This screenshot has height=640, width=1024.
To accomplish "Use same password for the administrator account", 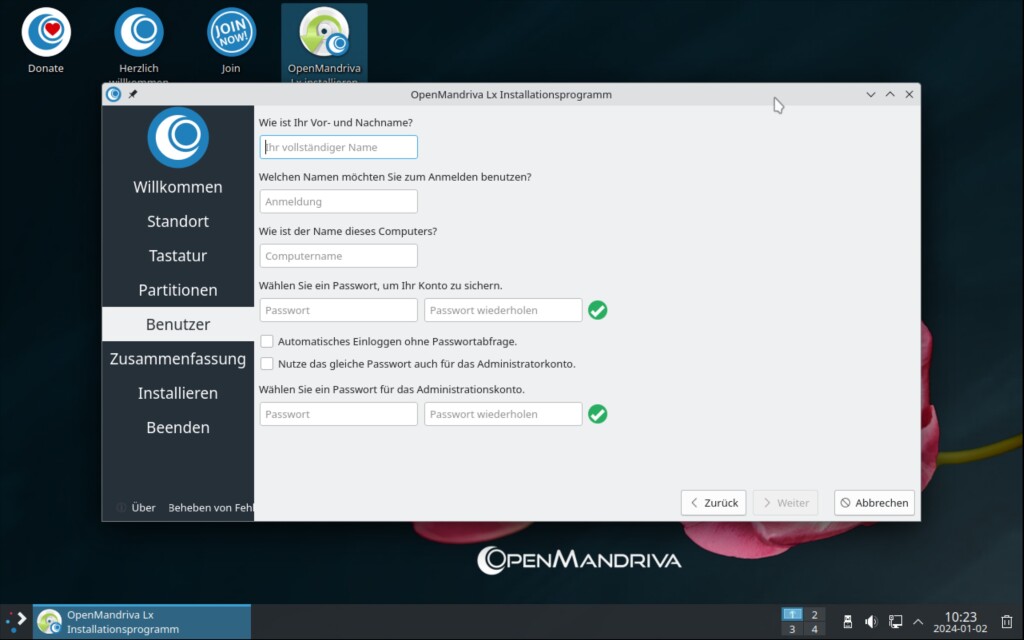I will tap(266, 364).
